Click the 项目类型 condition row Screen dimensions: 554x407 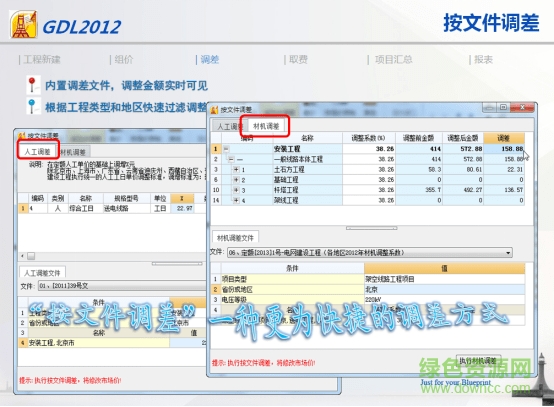[x=292, y=279]
